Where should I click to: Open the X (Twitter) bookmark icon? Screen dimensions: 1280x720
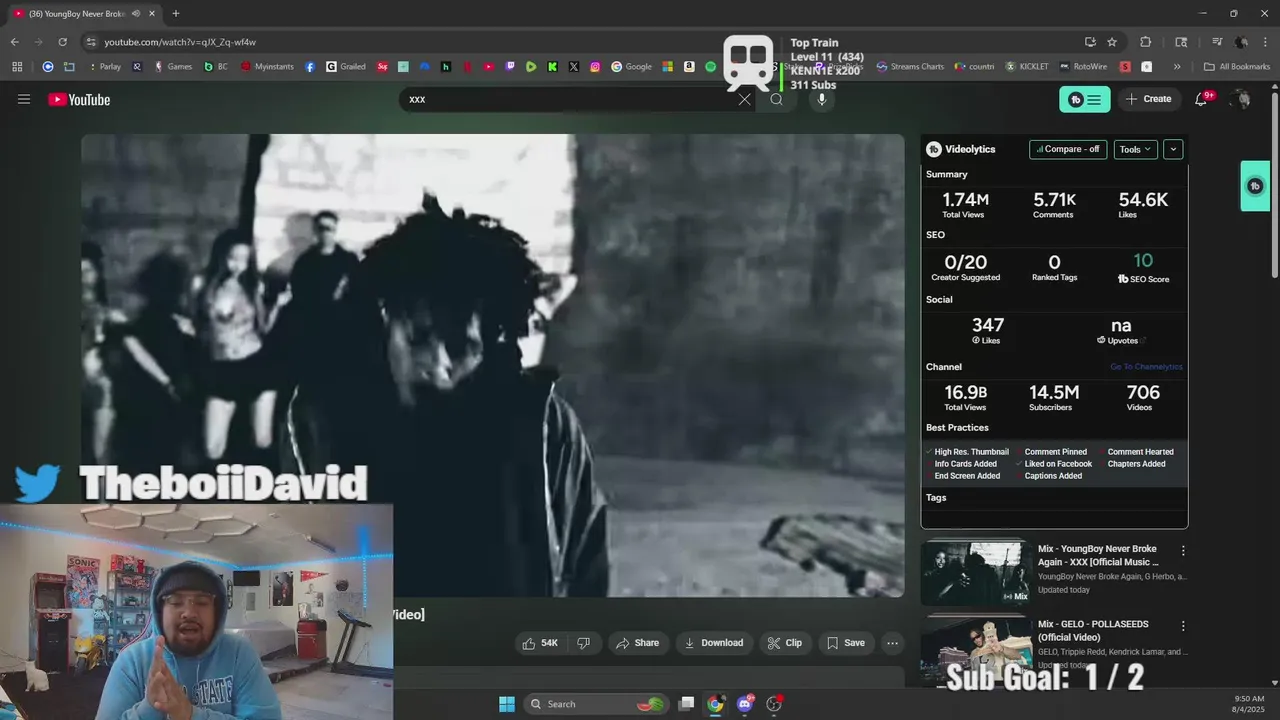tap(574, 67)
